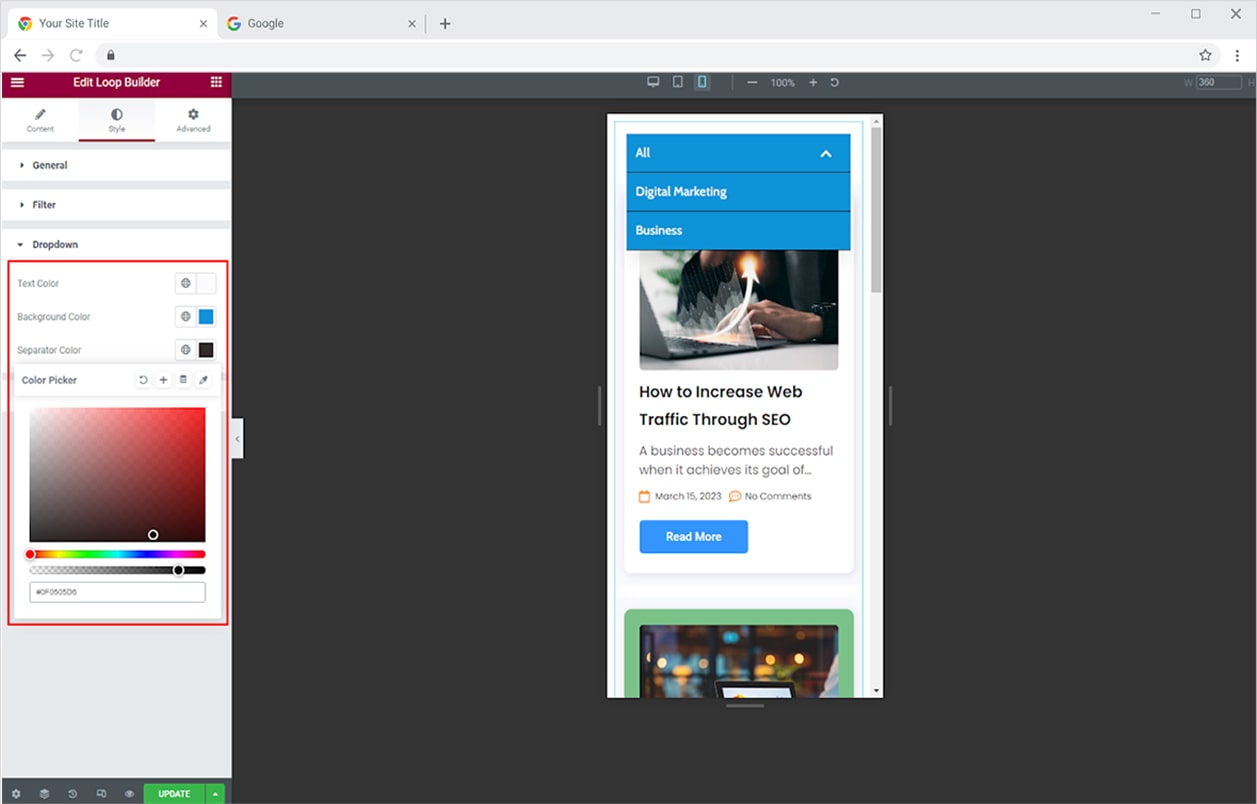Image resolution: width=1257 pixels, height=804 pixels.
Task: Open the Advanced tab
Action: pos(193,120)
